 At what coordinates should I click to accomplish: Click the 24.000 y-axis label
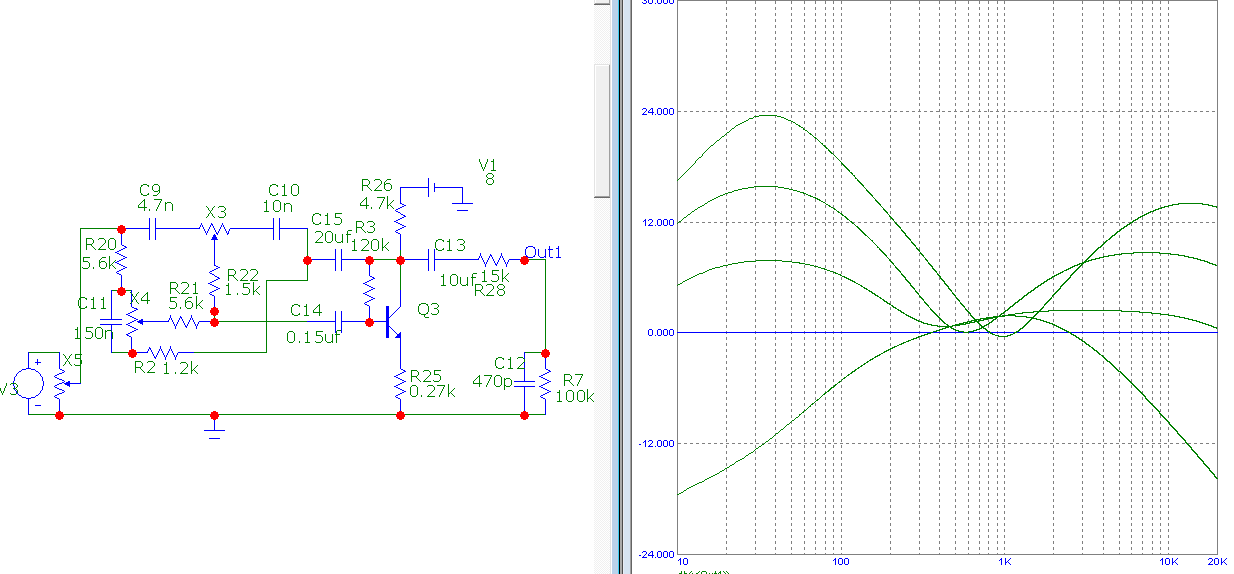tap(656, 111)
